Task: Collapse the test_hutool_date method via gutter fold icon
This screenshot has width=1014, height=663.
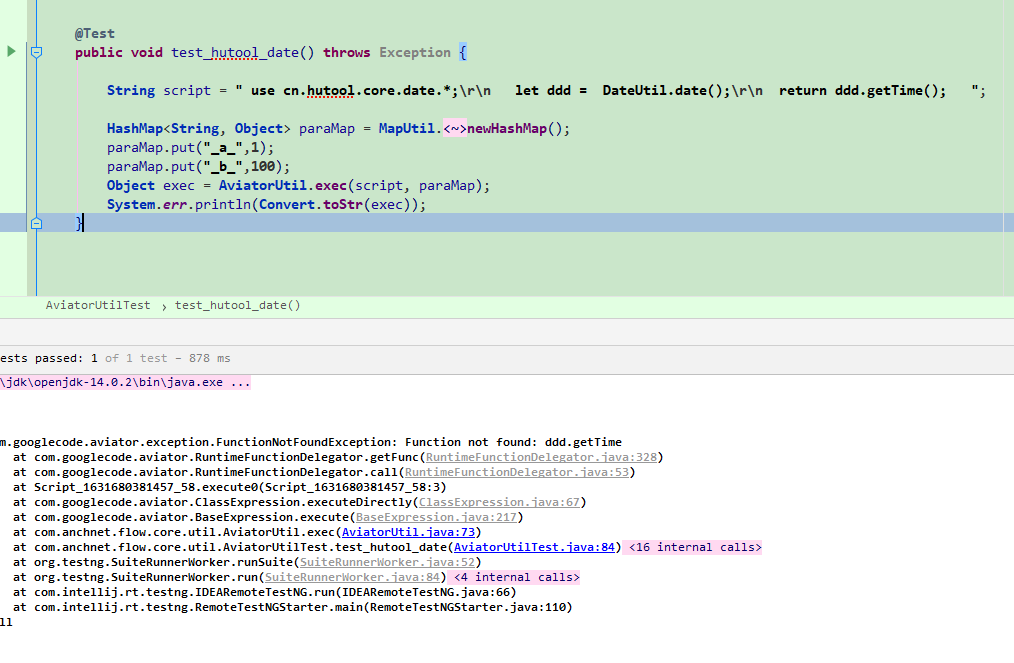Action: [x=36, y=50]
